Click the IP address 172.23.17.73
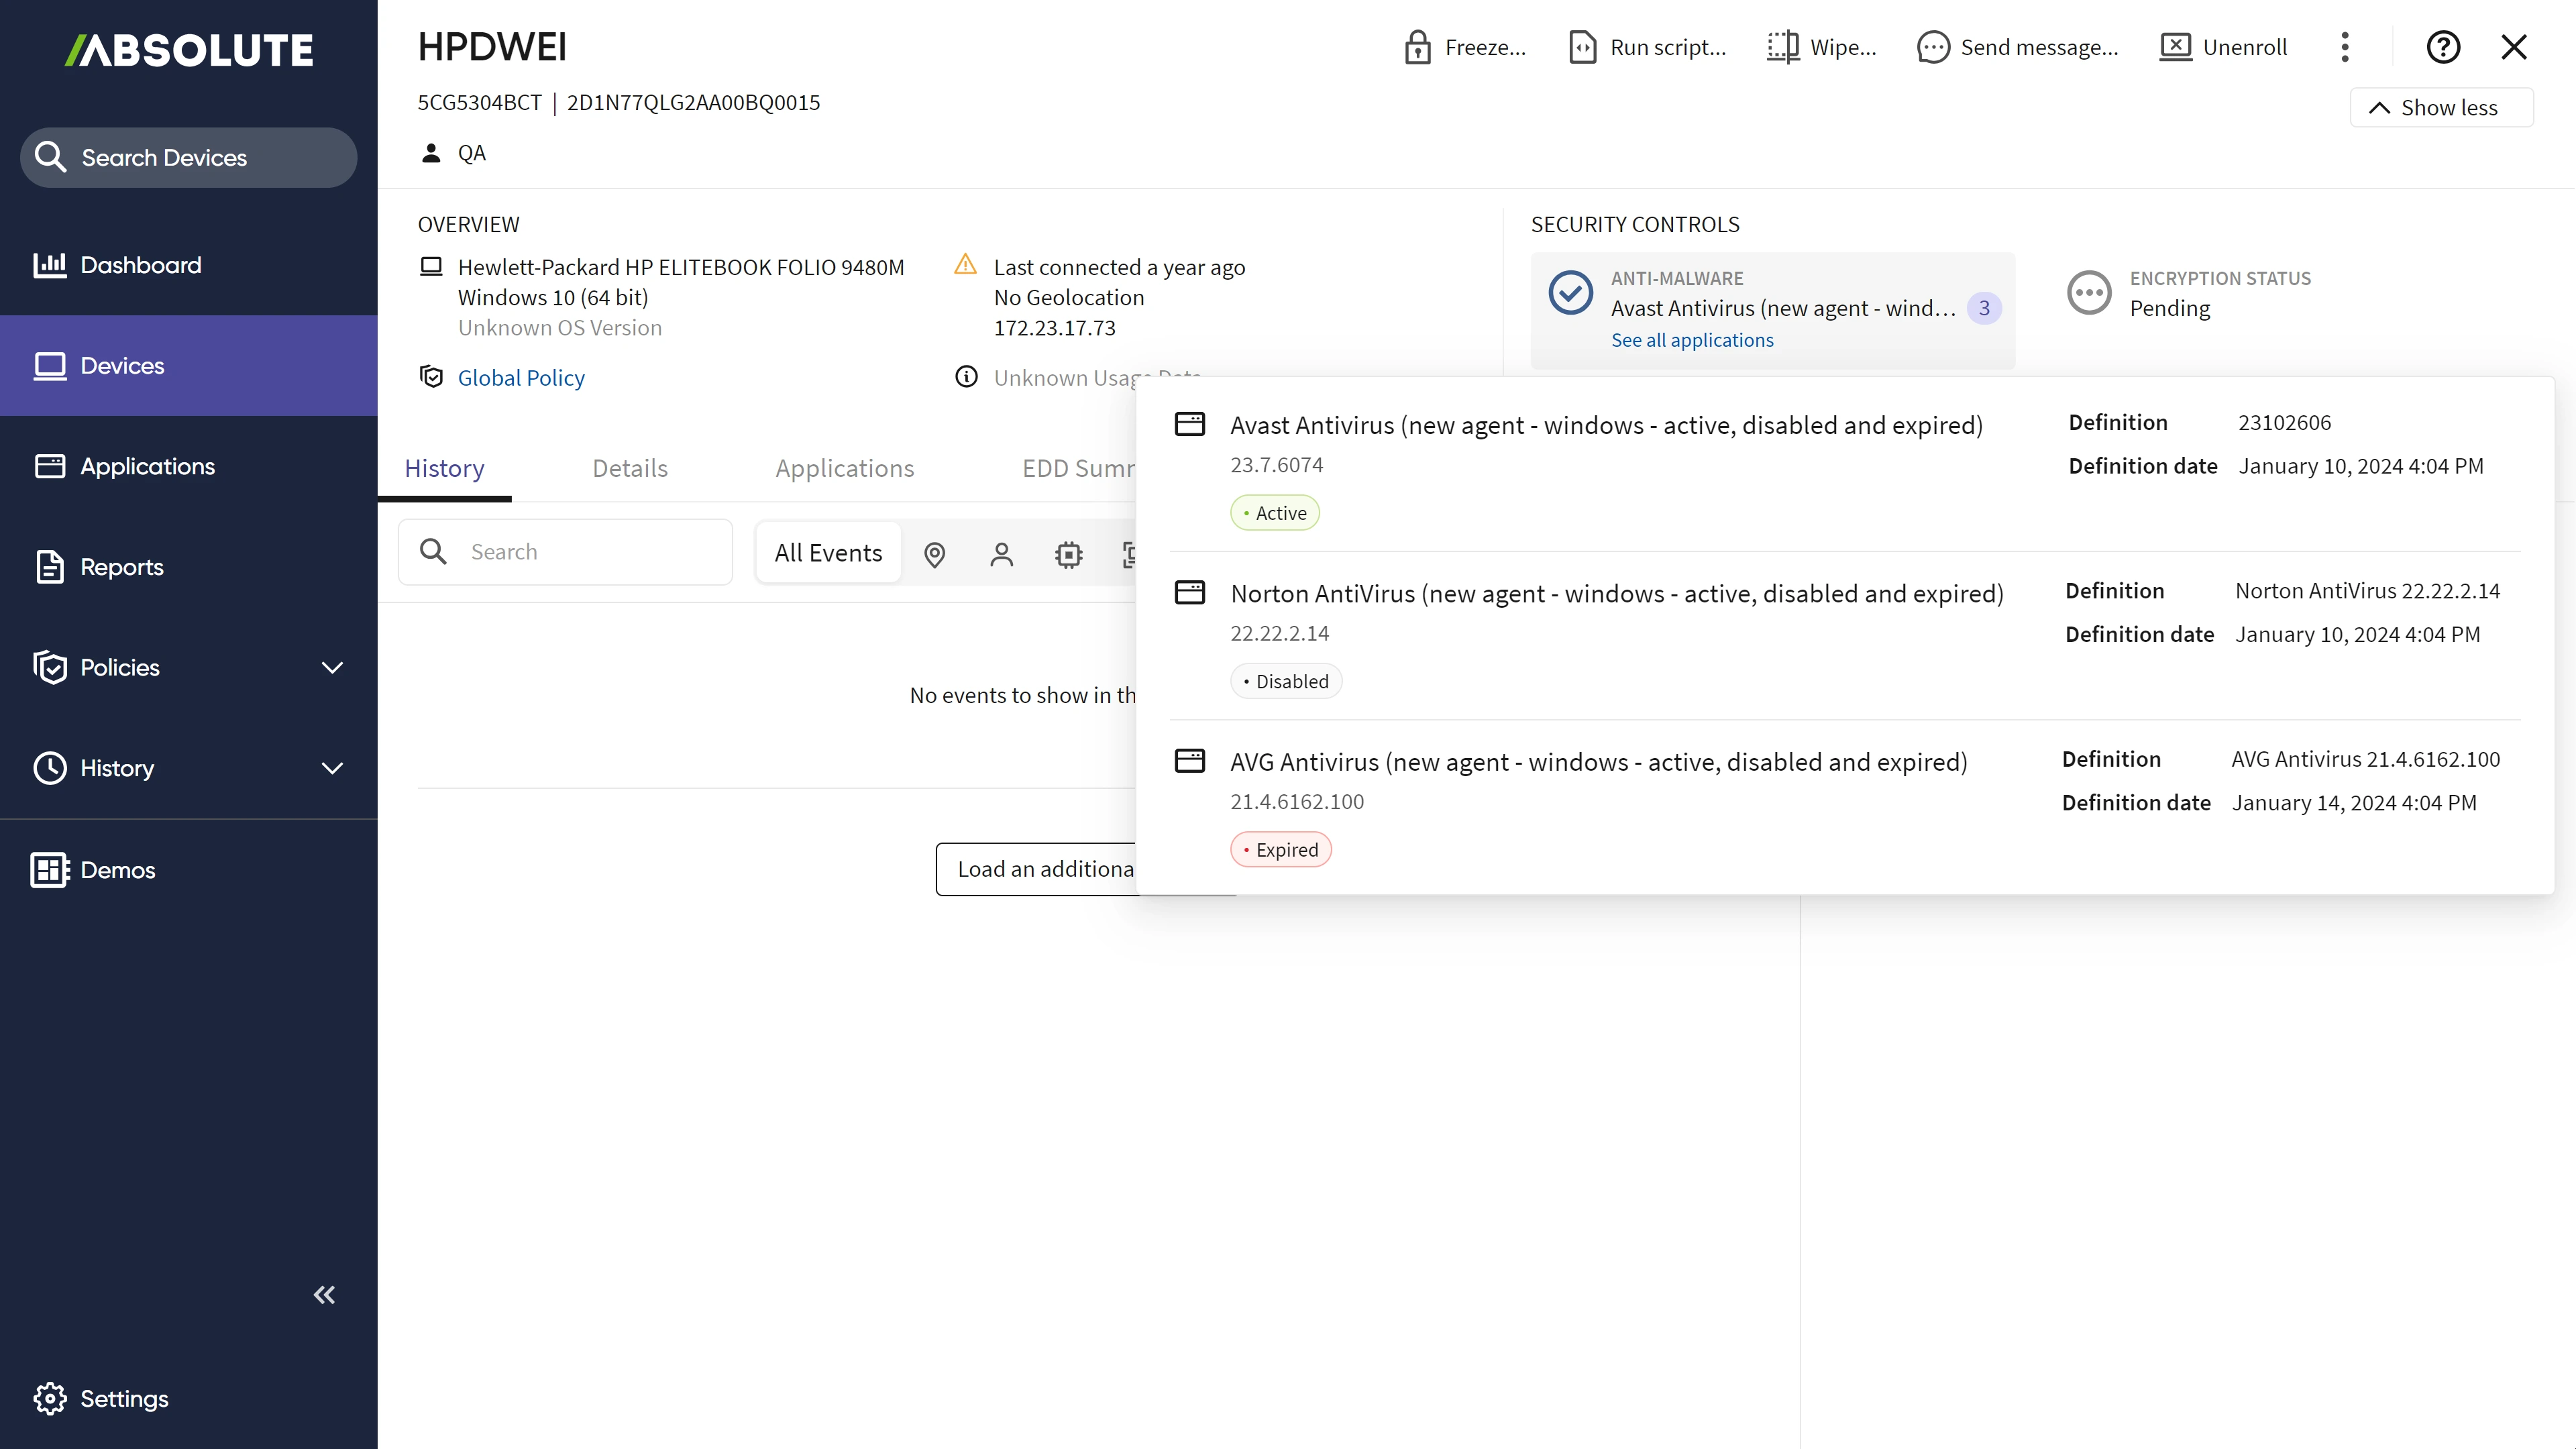The width and height of the screenshot is (2576, 1449). pyautogui.click(x=1054, y=328)
